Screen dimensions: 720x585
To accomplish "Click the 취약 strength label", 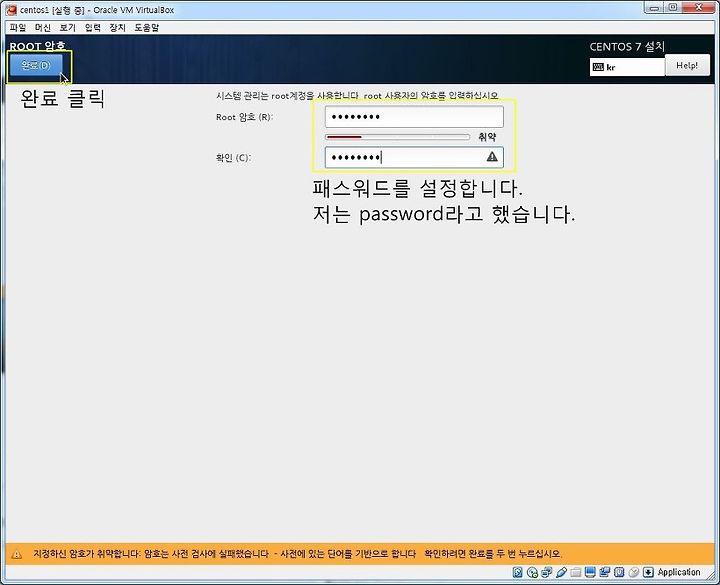I will pyautogui.click(x=487, y=137).
